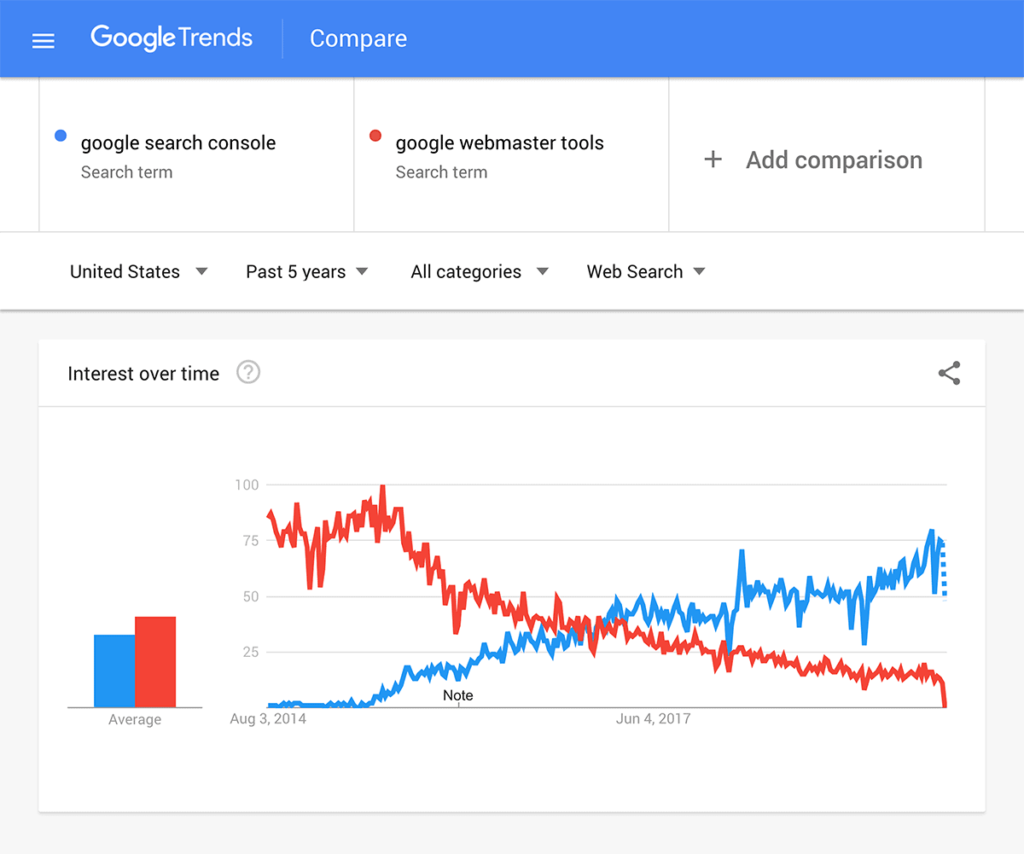Click the red dot for google webmaster tools
Image resolution: width=1024 pixels, height=854 pixels.
coord(375,134)
